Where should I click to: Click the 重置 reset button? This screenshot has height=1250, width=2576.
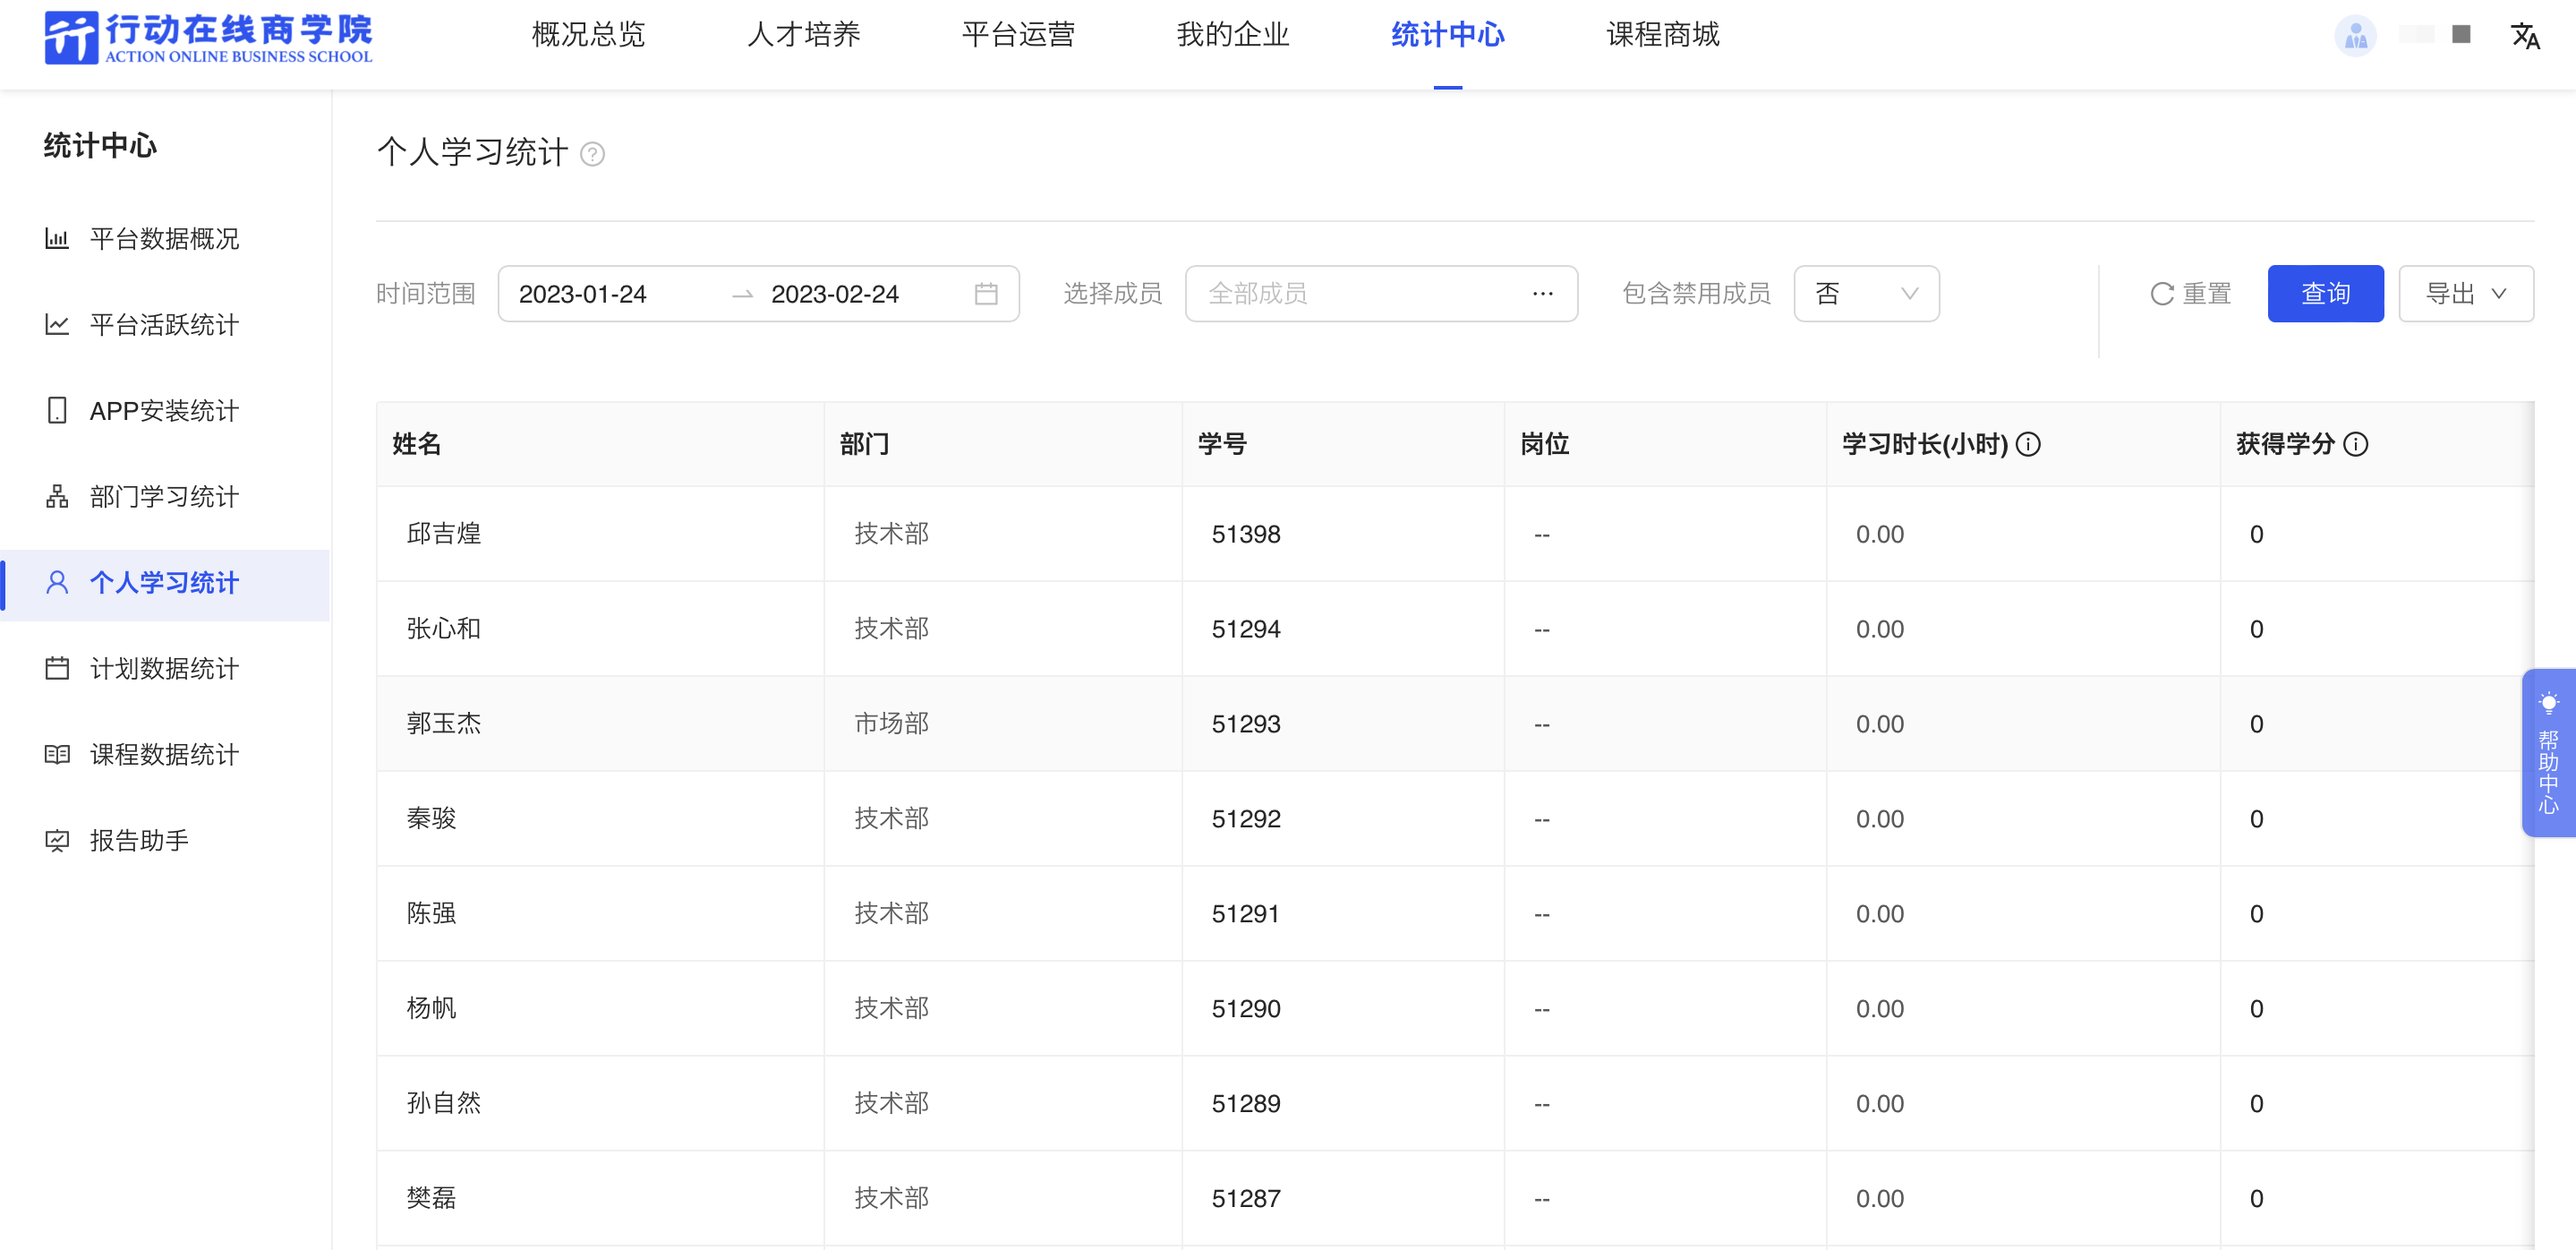click(2190, 294)
